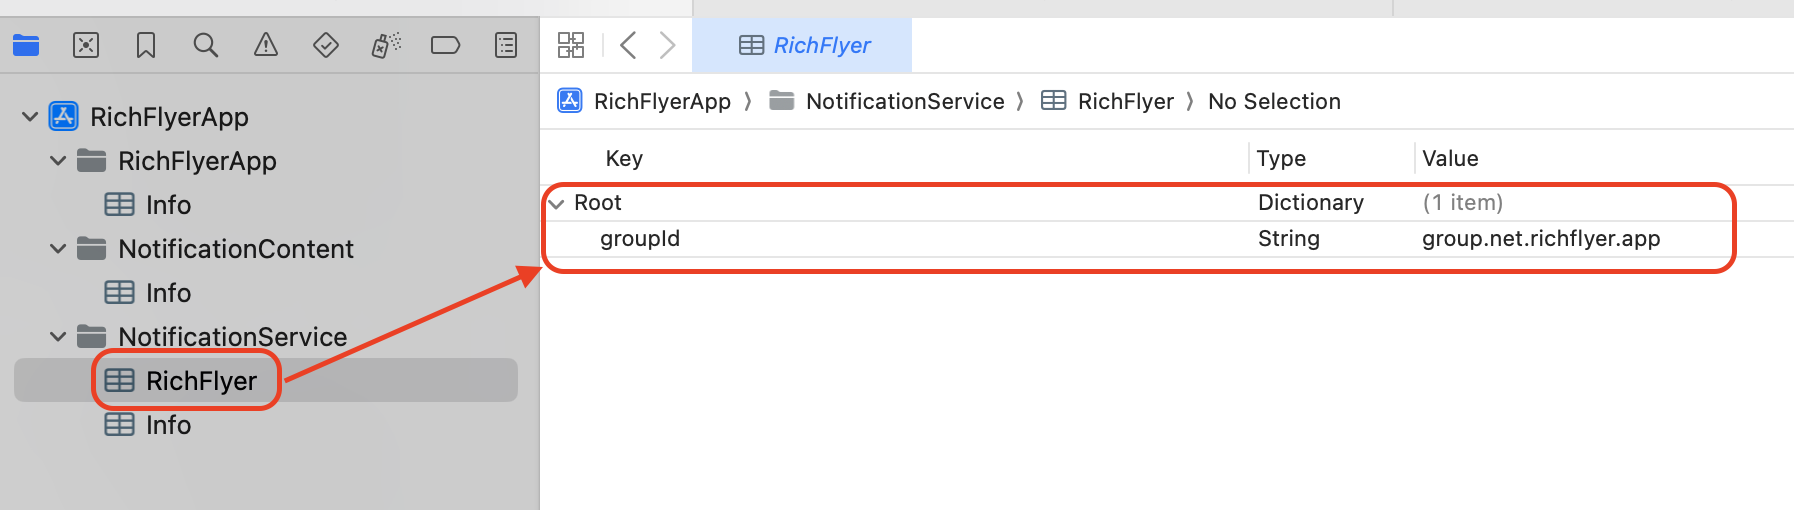Screen dimensions: 1794x510
Task: Collapse the RichFlyerApp project root
Action: [30, 117]
